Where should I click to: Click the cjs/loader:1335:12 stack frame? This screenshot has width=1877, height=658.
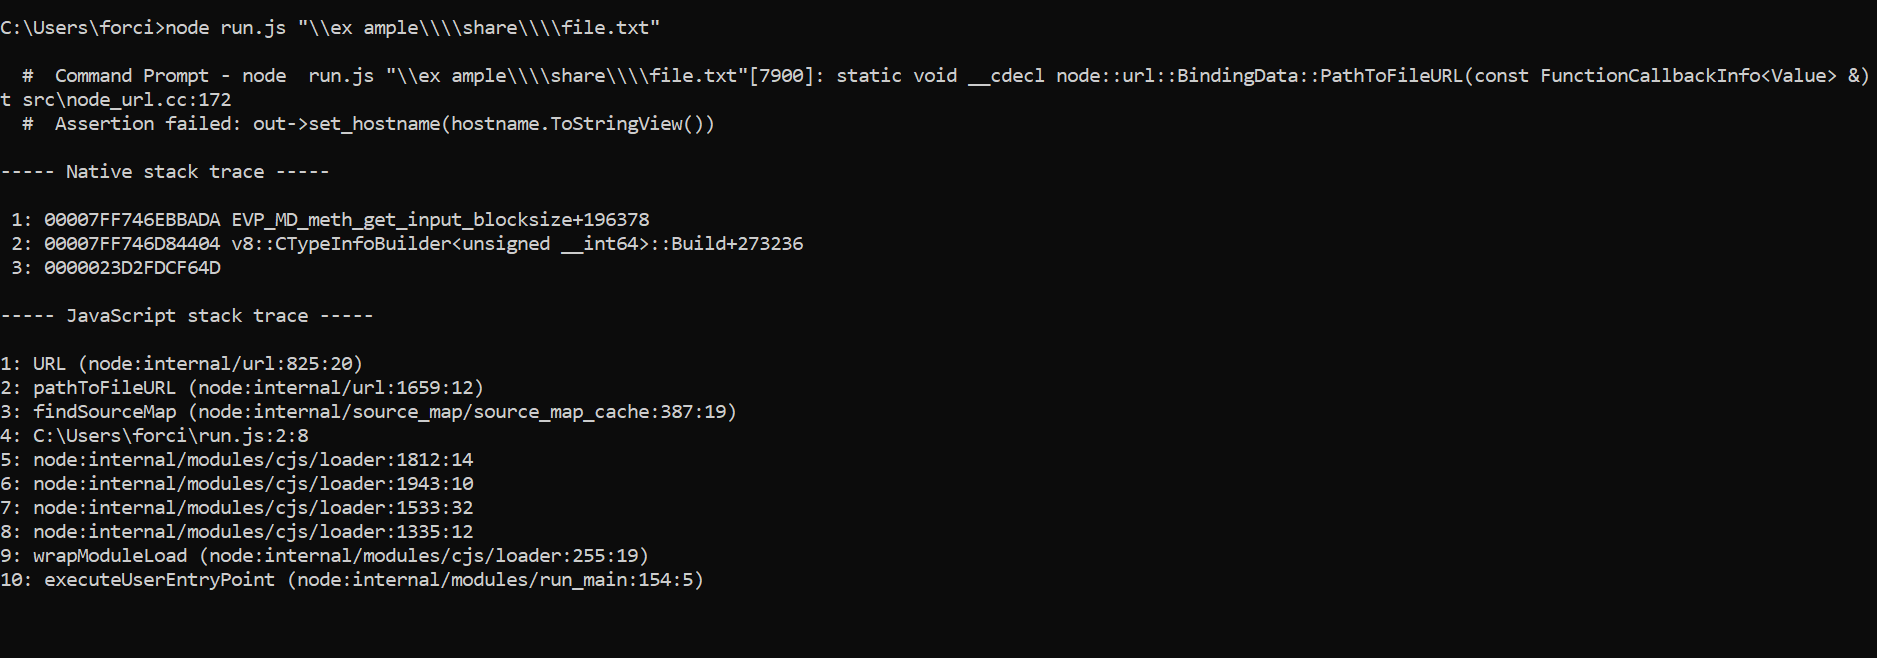[x=253, y=532]
